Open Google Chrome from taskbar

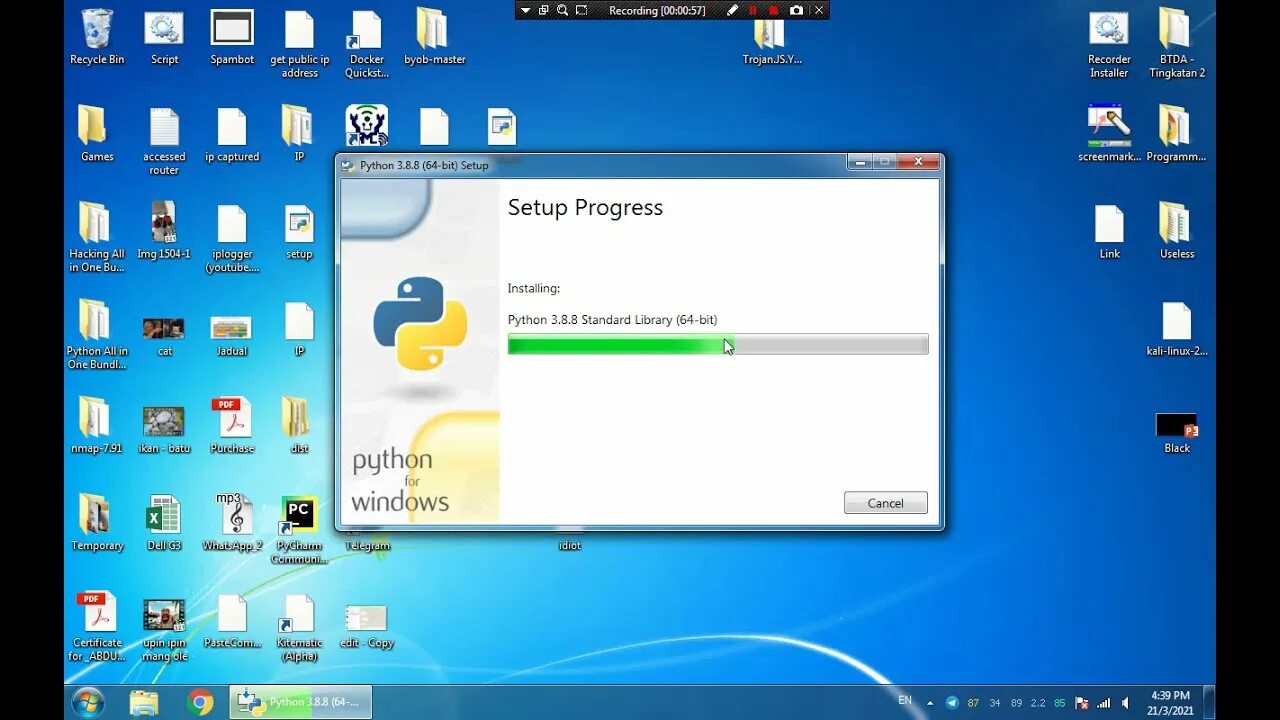[200, 702]
